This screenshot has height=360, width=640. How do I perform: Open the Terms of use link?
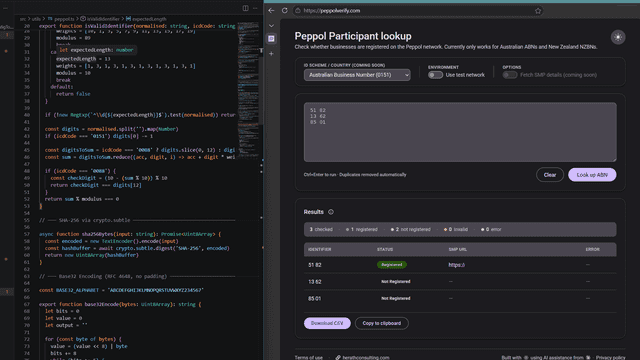point(309,358)
